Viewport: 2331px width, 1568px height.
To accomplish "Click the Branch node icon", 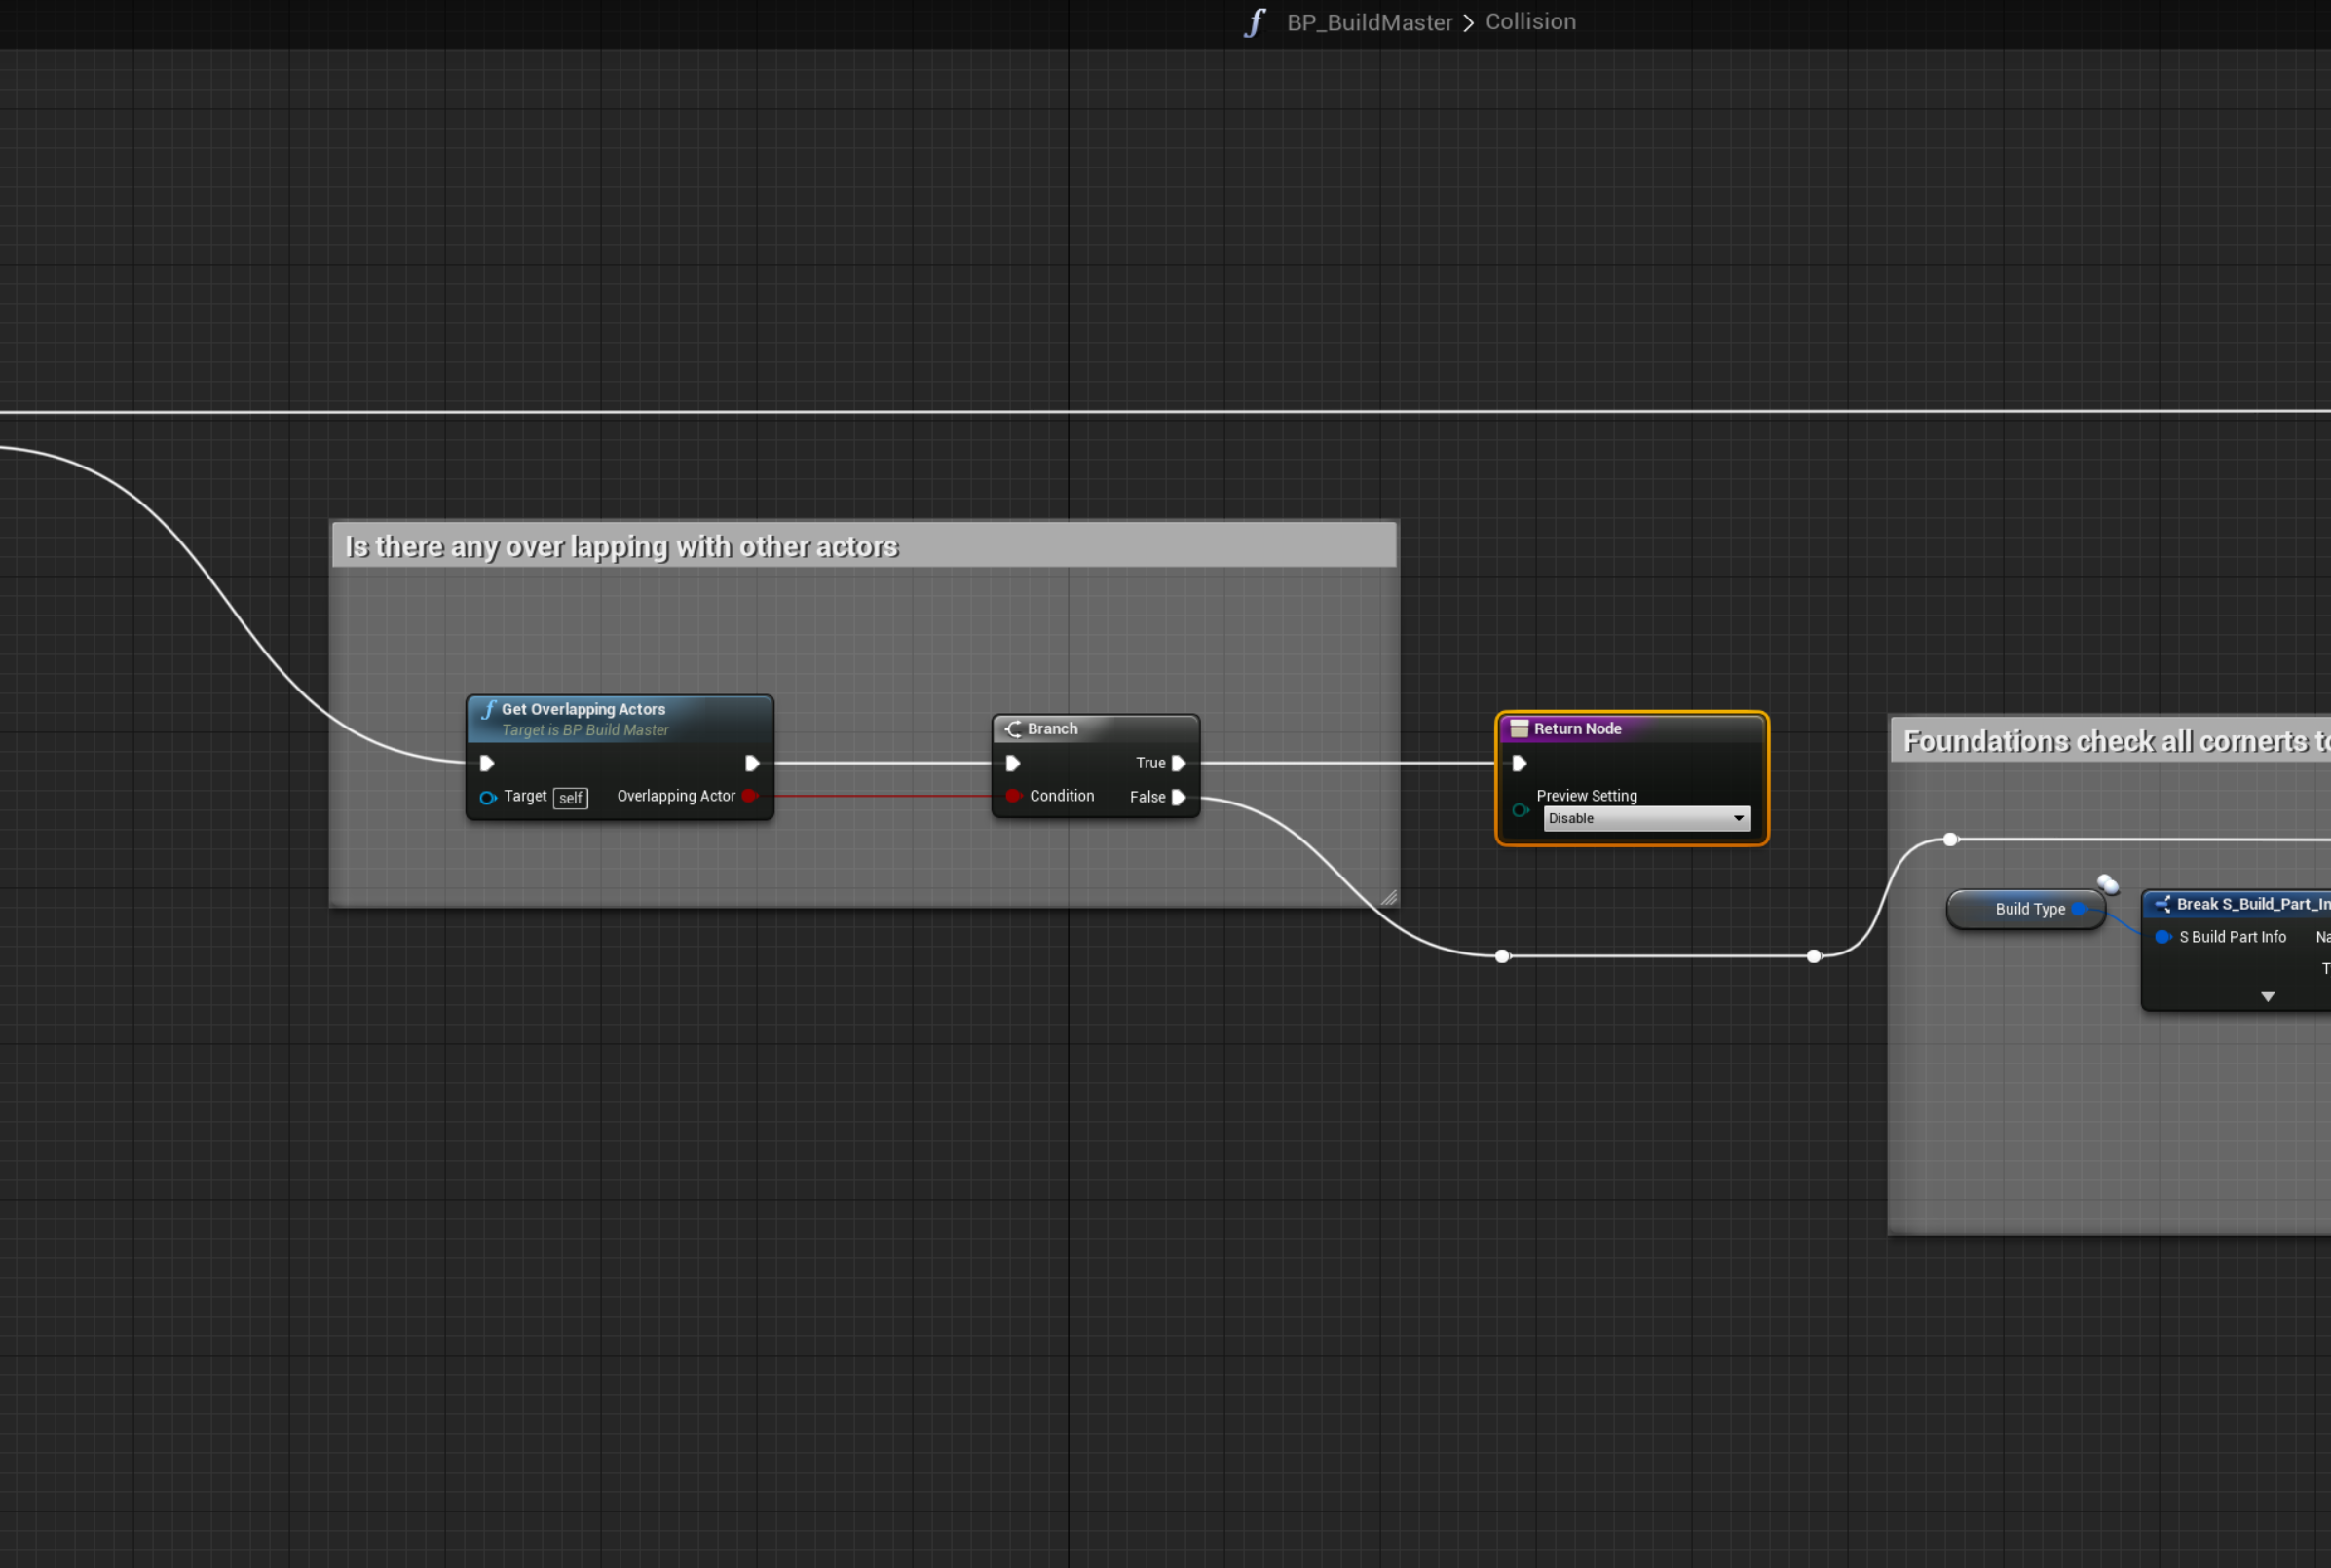I will pyautogui.click(x=1013, y=729).
